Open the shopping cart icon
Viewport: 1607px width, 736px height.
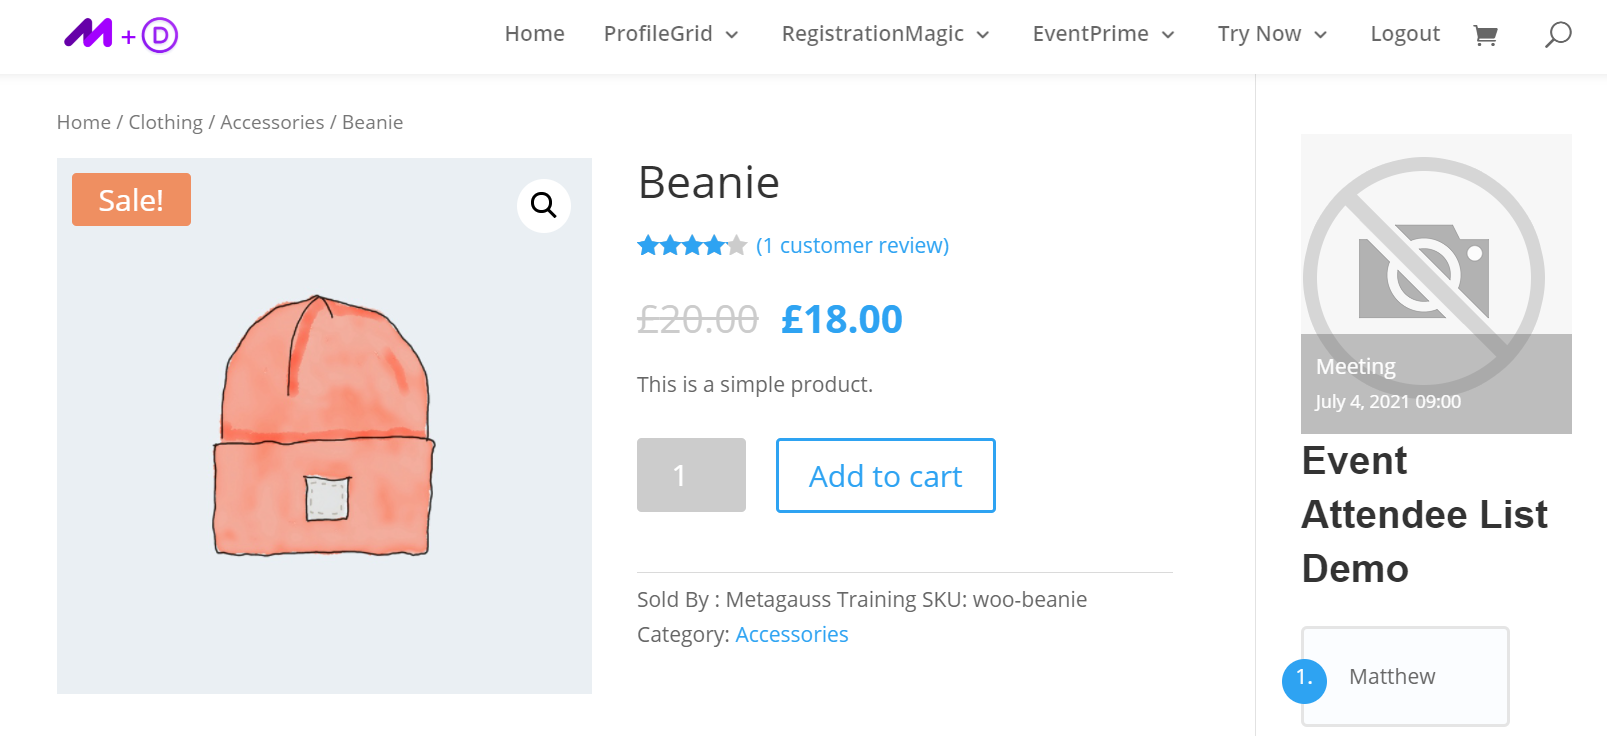coord(1485,36)
